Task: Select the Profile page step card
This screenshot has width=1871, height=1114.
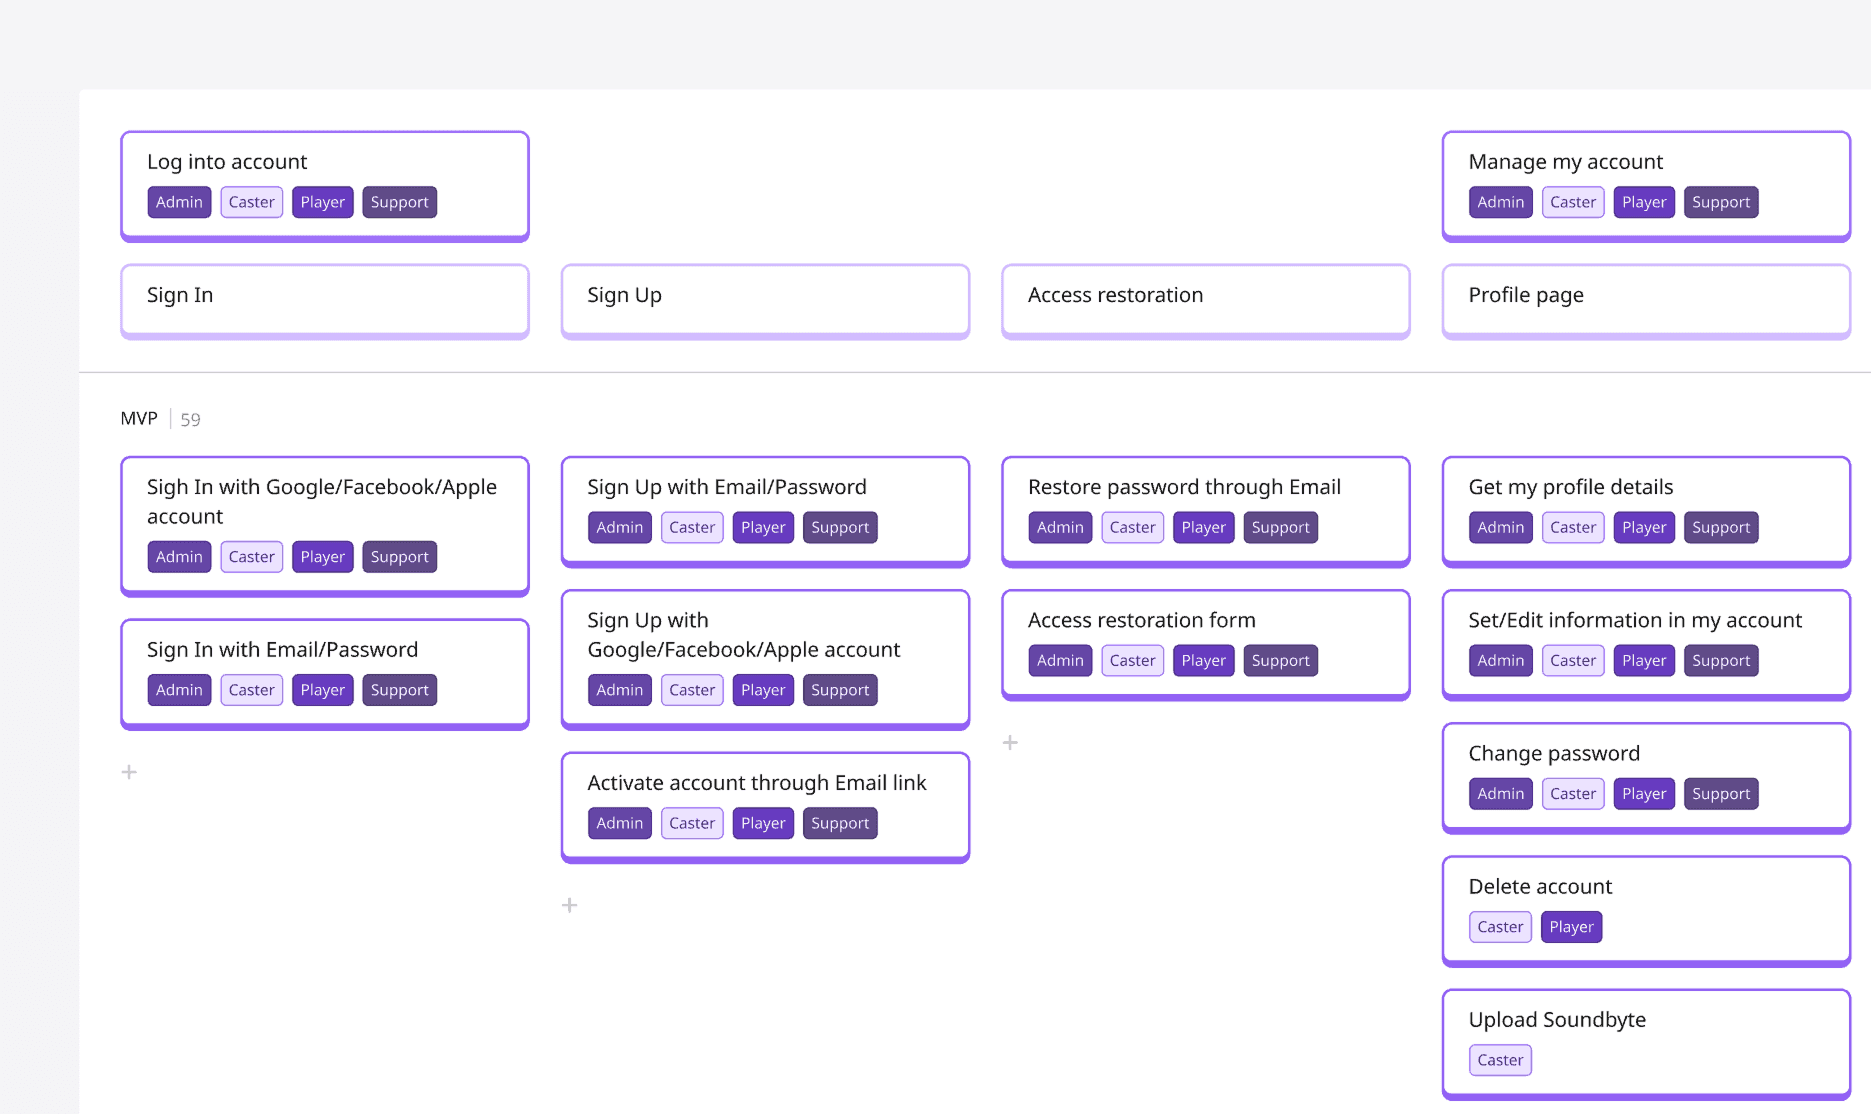Action: [1646, 301]
